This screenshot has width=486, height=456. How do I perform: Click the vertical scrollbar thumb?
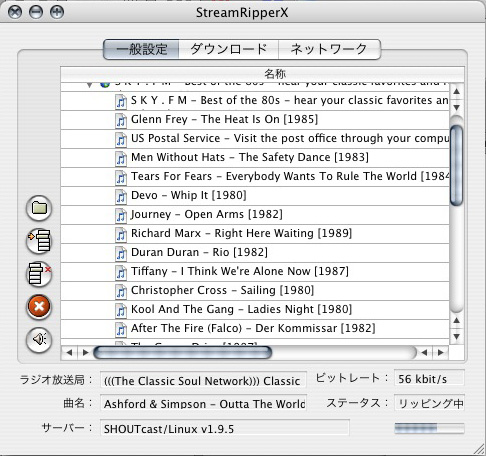(456, 165)
